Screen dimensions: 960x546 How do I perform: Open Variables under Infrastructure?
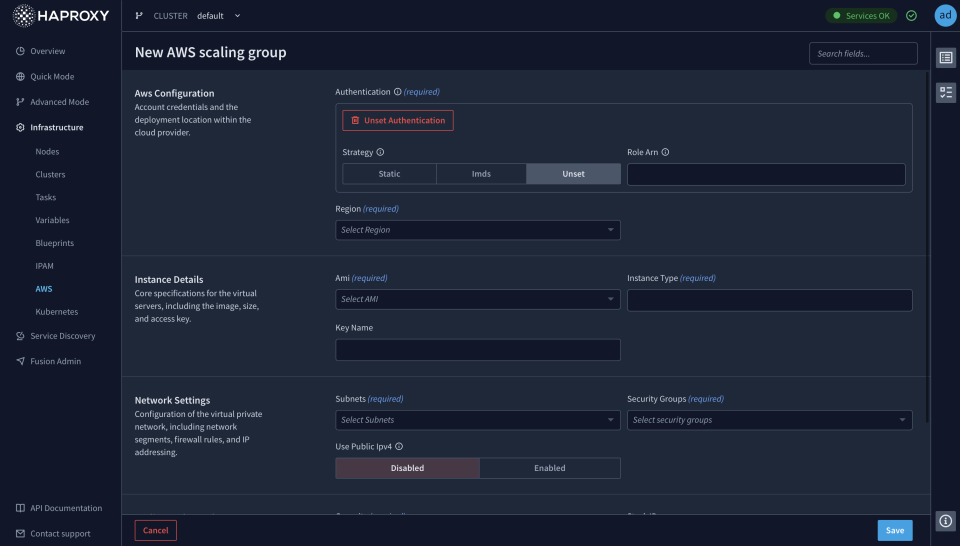(x=53, y=220)
